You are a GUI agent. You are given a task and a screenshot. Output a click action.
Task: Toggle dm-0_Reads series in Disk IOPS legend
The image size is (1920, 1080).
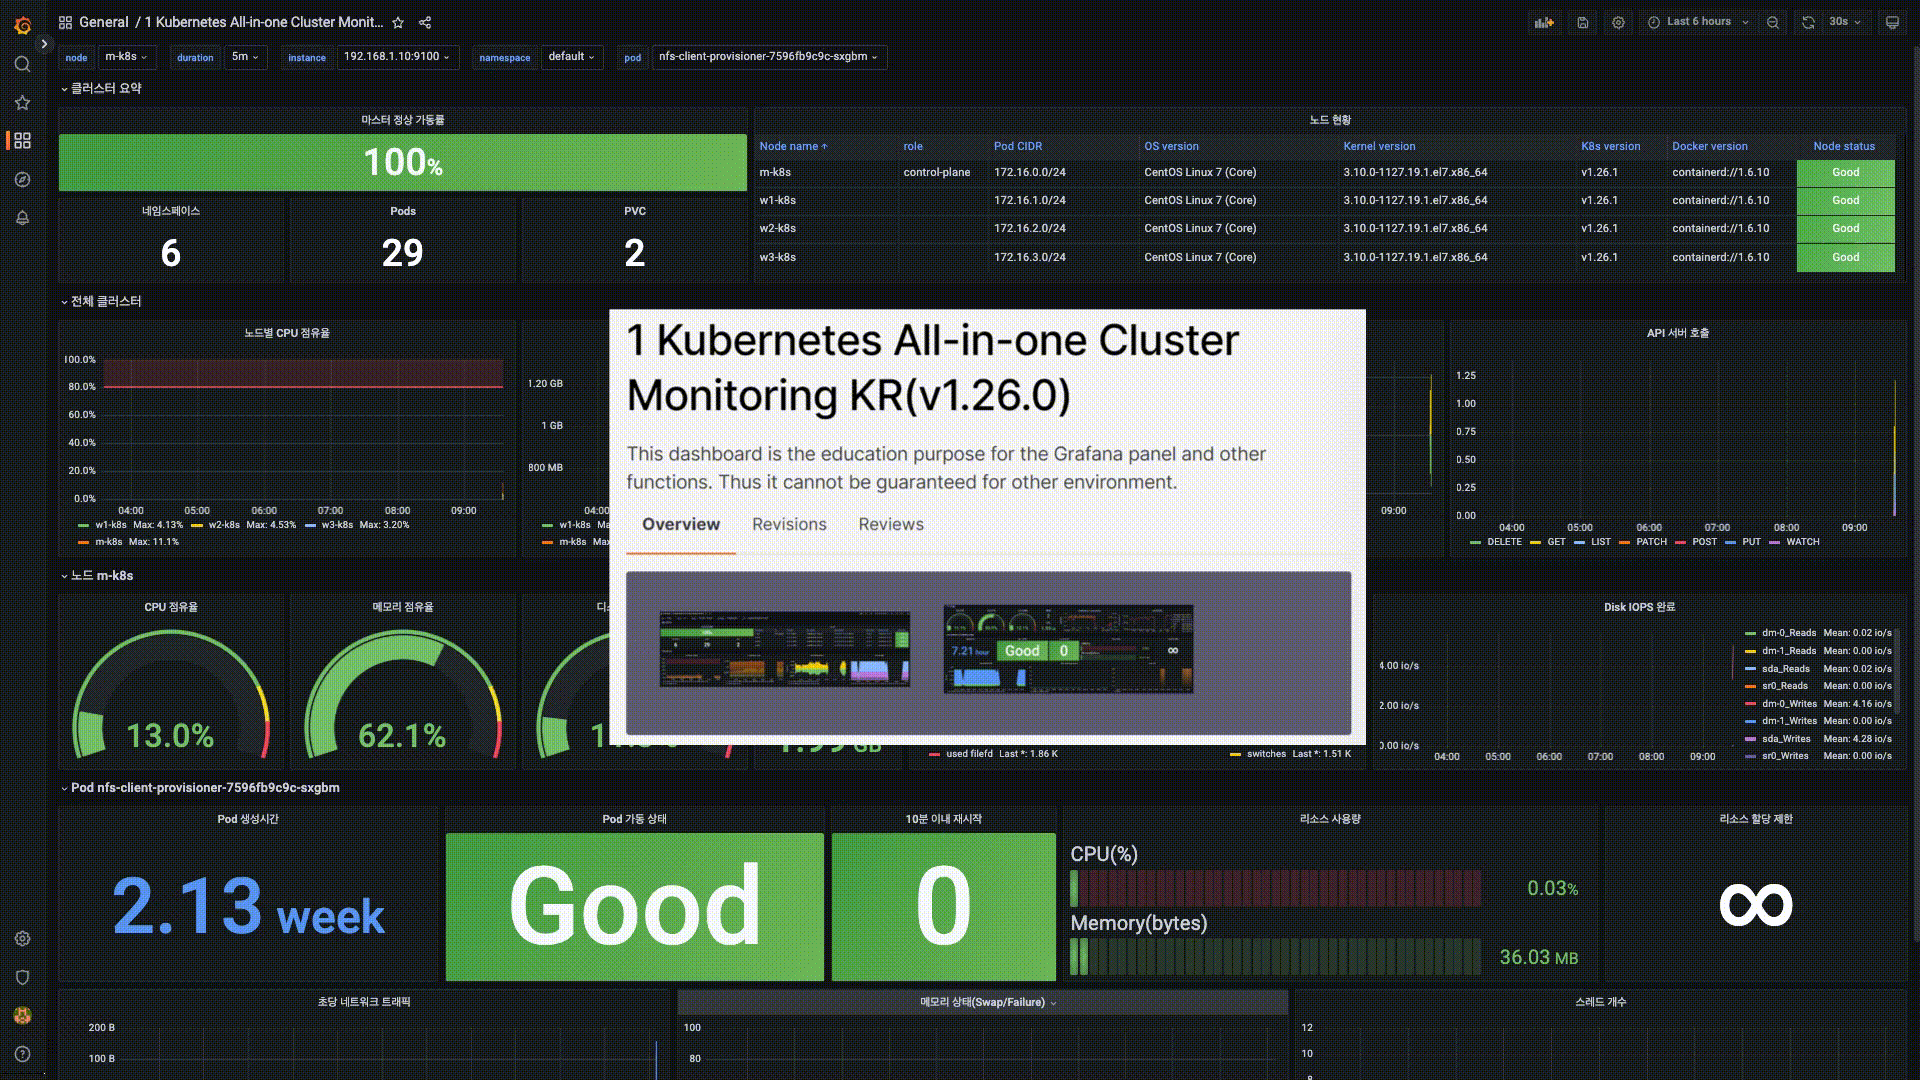(x=1788, y=633)
